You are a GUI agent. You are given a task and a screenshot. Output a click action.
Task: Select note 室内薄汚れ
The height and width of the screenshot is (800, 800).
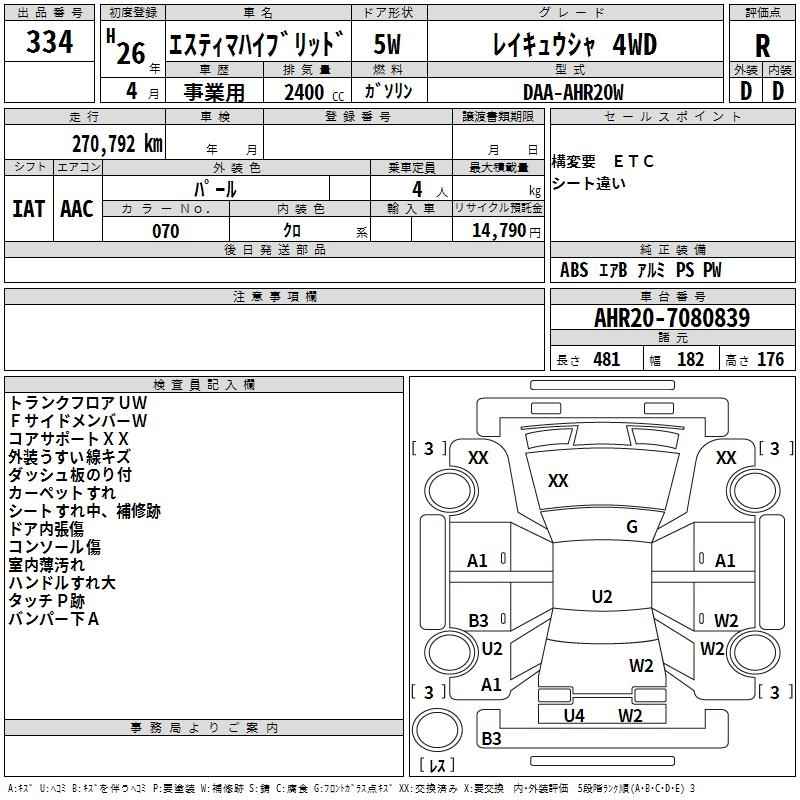(x=46, y=565)
